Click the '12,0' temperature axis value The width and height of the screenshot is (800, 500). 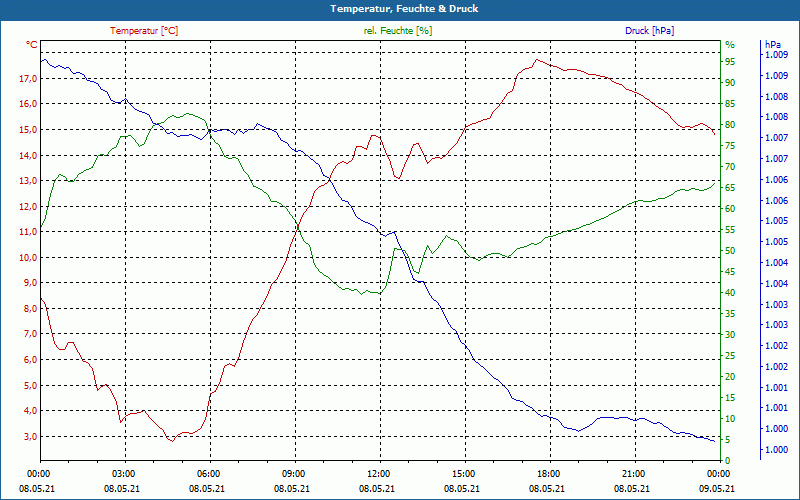[28, 207]
